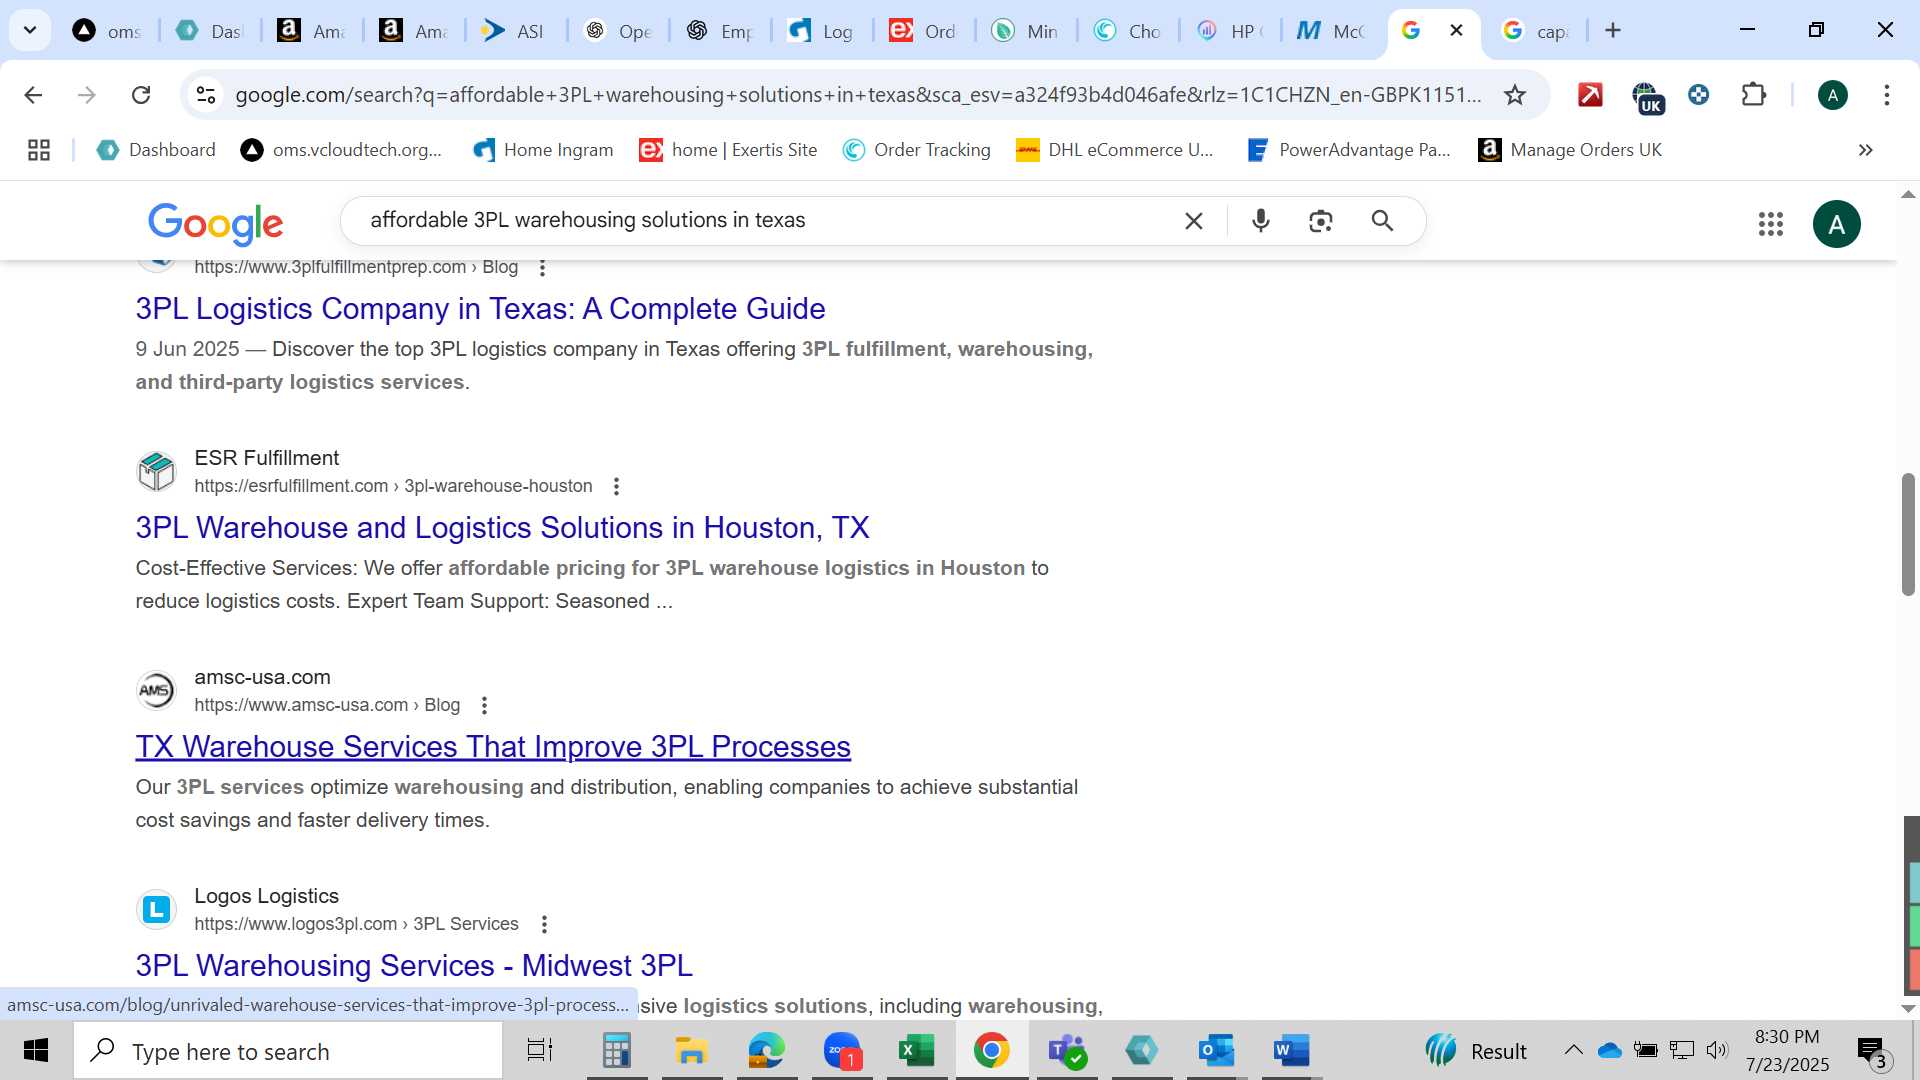Open notification center icon
The image size is (1920, 1080).
(x=1871, y=1052)
